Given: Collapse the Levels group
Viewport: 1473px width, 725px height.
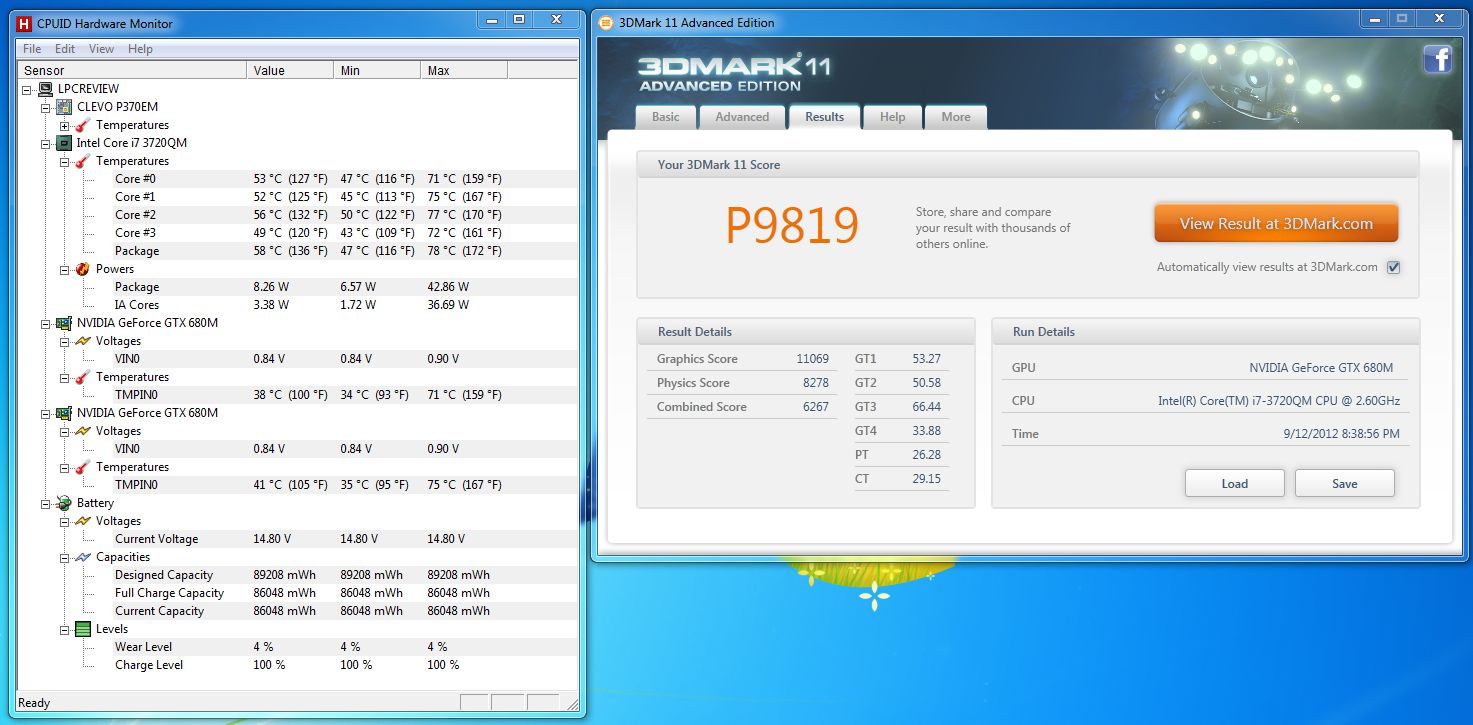Looking at the screenshot, I should pos(65,629).
